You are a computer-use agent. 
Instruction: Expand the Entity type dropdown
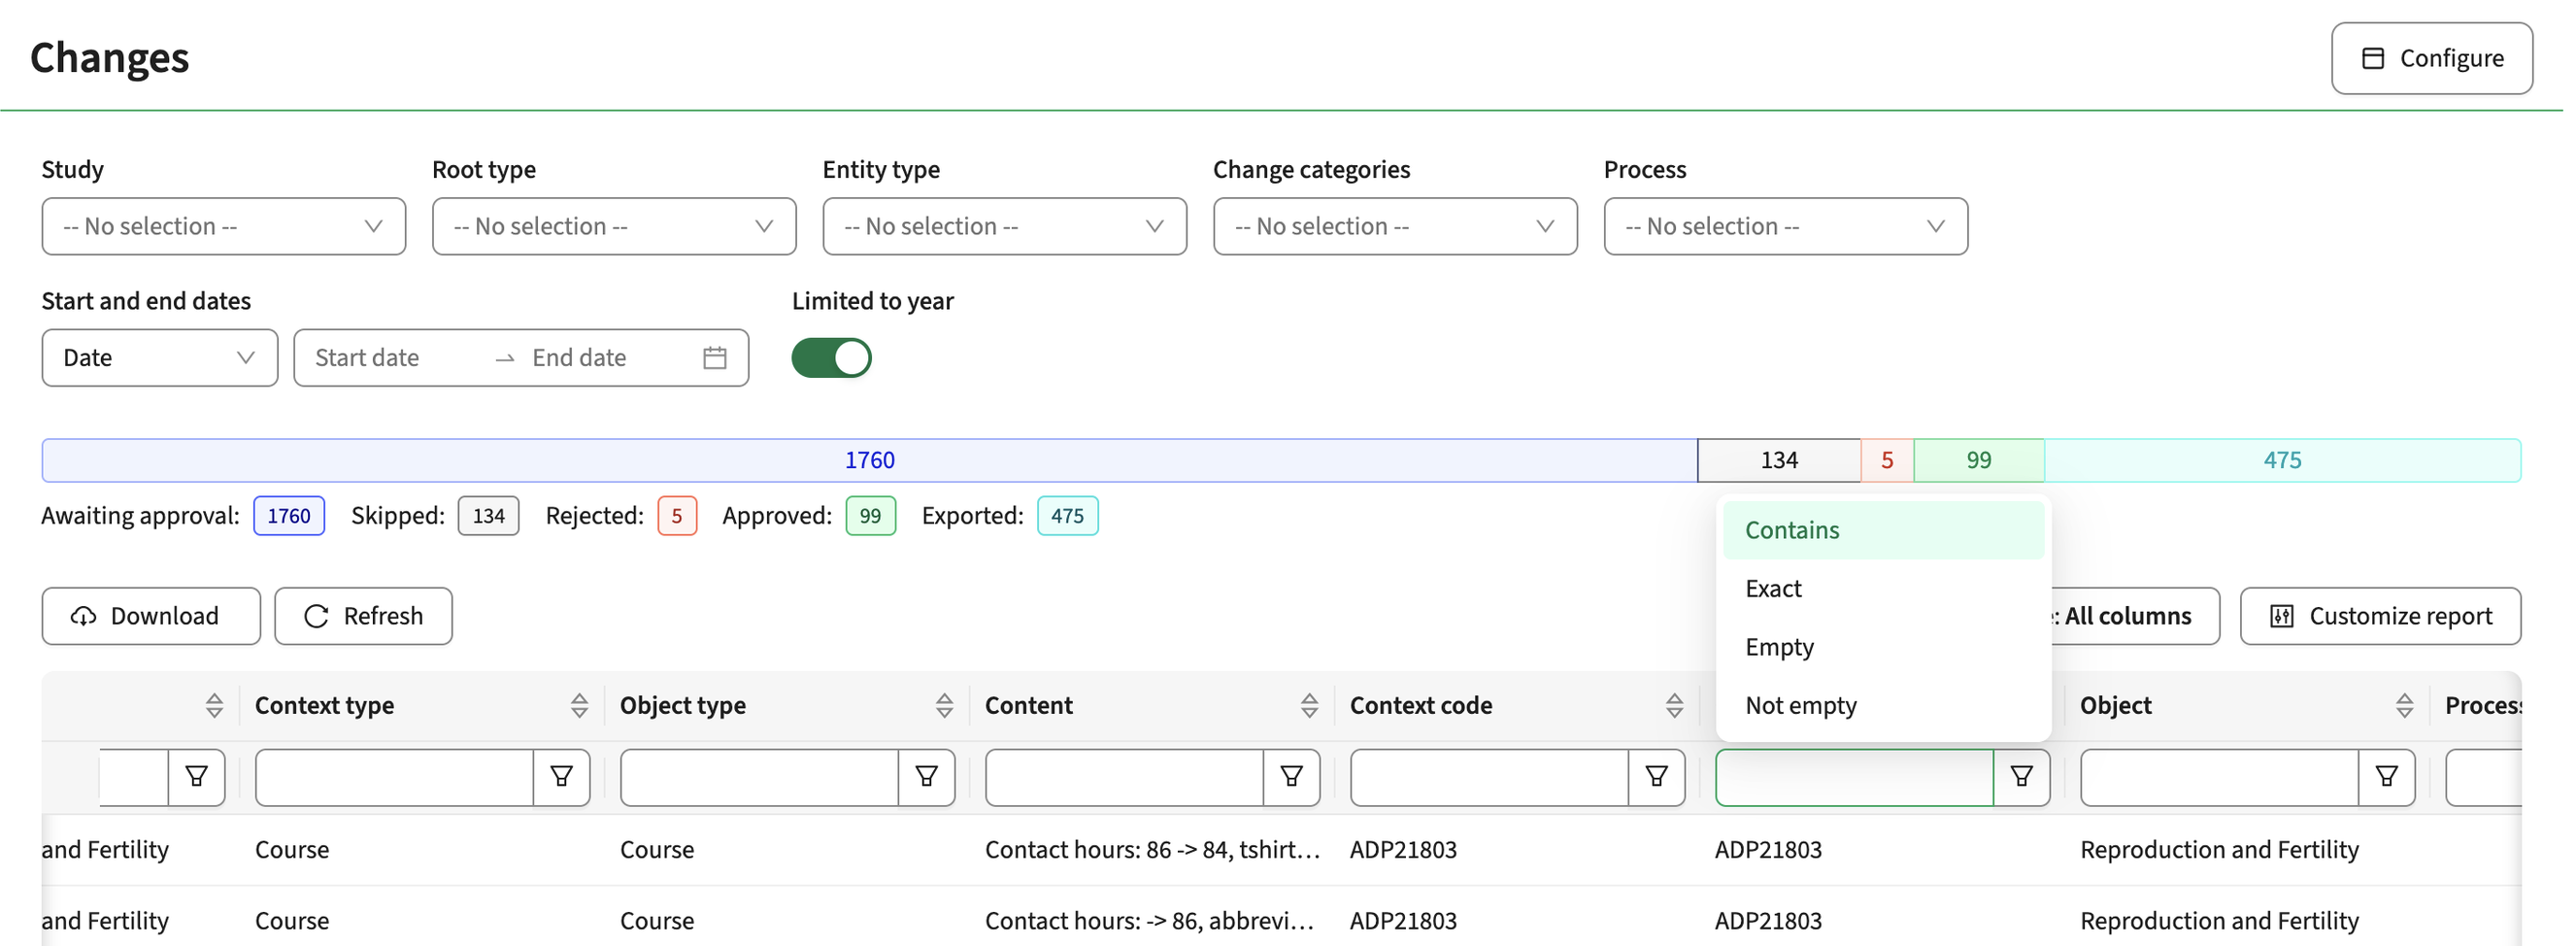pyautogui.click(x=1004, y=227)
